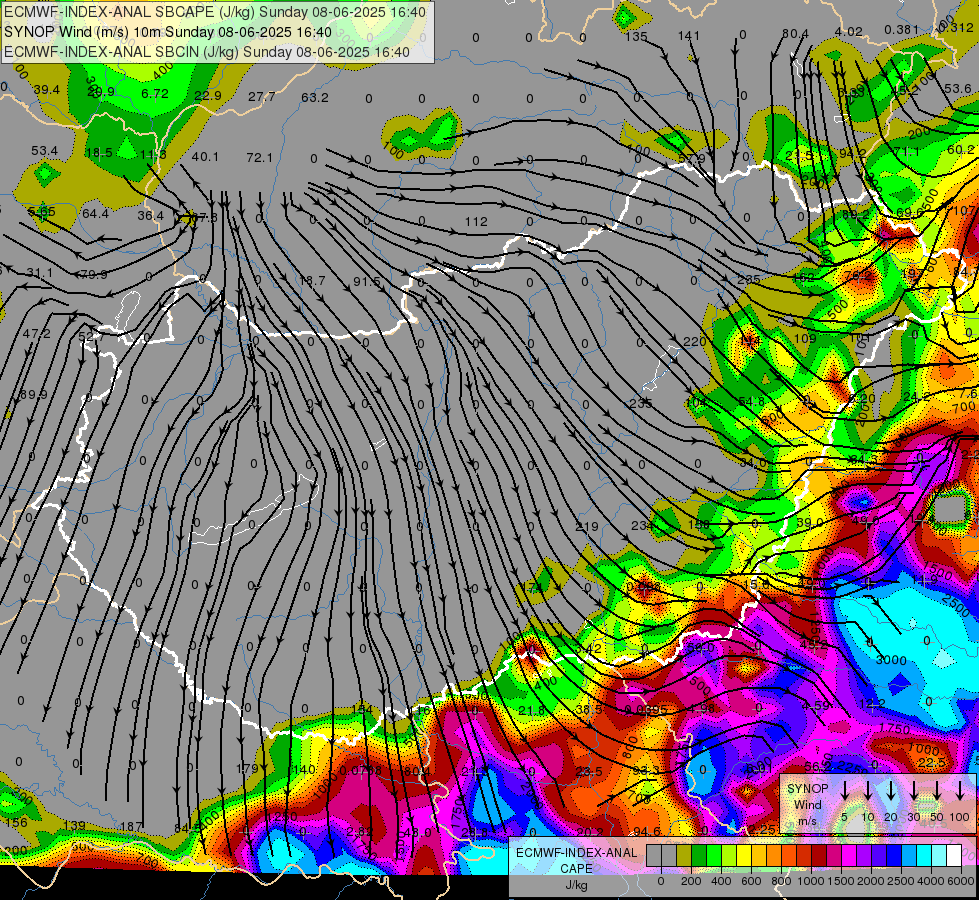Click the map value 156
The width and height of the screenshot is (979, 900).
point(16,823)
